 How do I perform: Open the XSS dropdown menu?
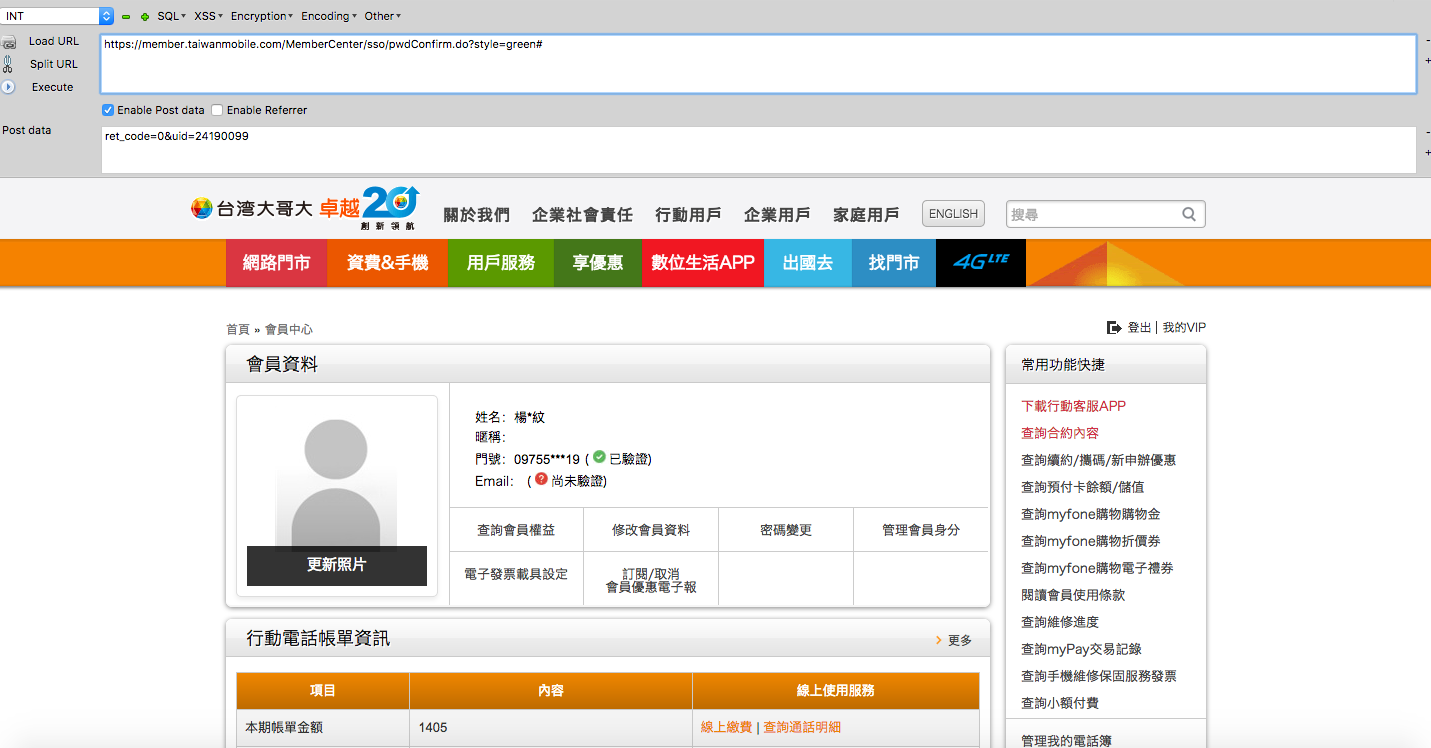point(209,16)
